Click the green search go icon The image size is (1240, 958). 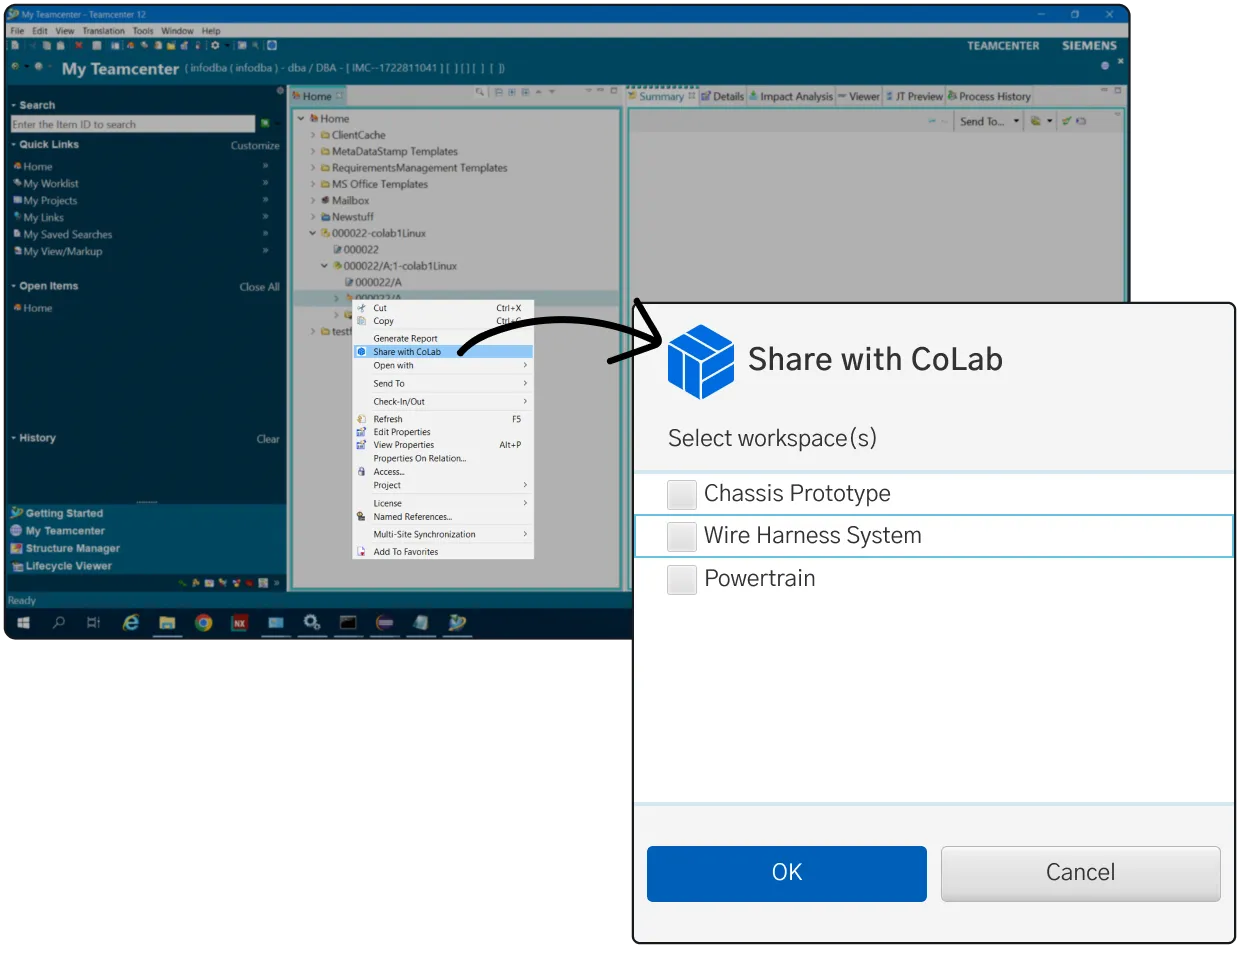click(265, 124)
